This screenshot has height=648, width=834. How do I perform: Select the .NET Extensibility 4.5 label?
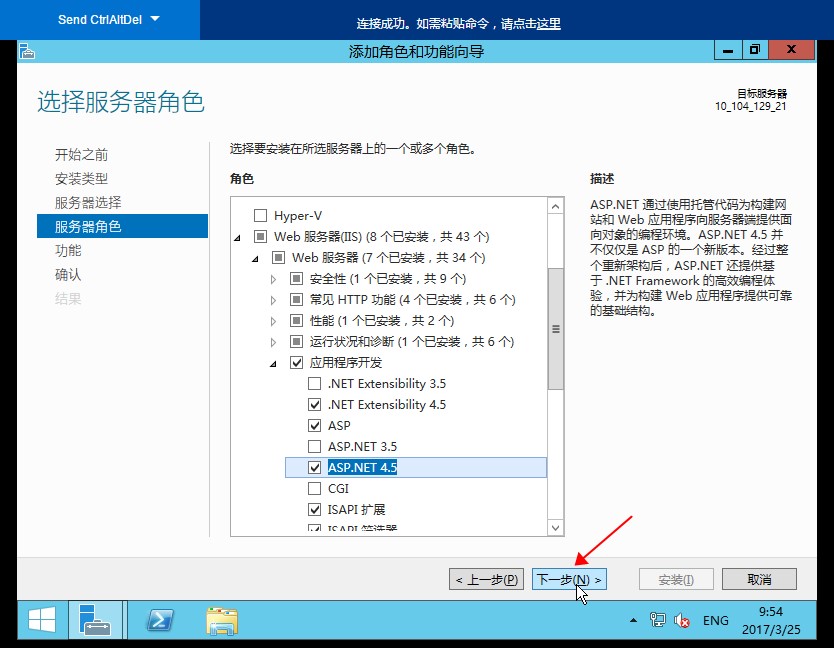(x=387, y=404)
